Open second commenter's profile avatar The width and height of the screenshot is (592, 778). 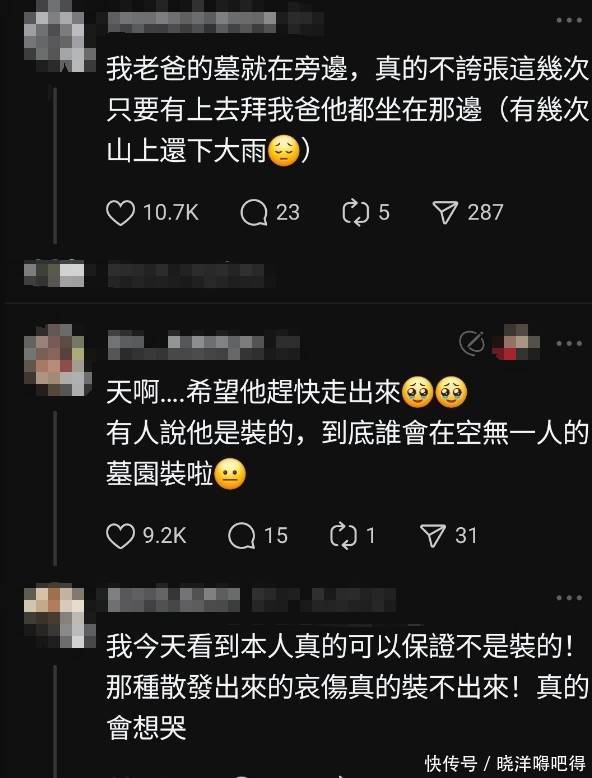(58, 360)
